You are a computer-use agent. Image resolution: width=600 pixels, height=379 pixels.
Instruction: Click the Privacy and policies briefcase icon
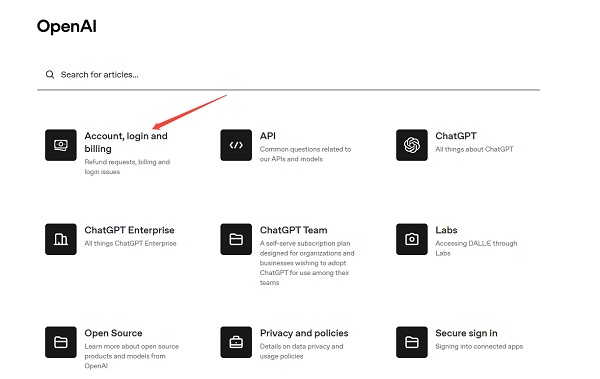[x=236, y=342]
